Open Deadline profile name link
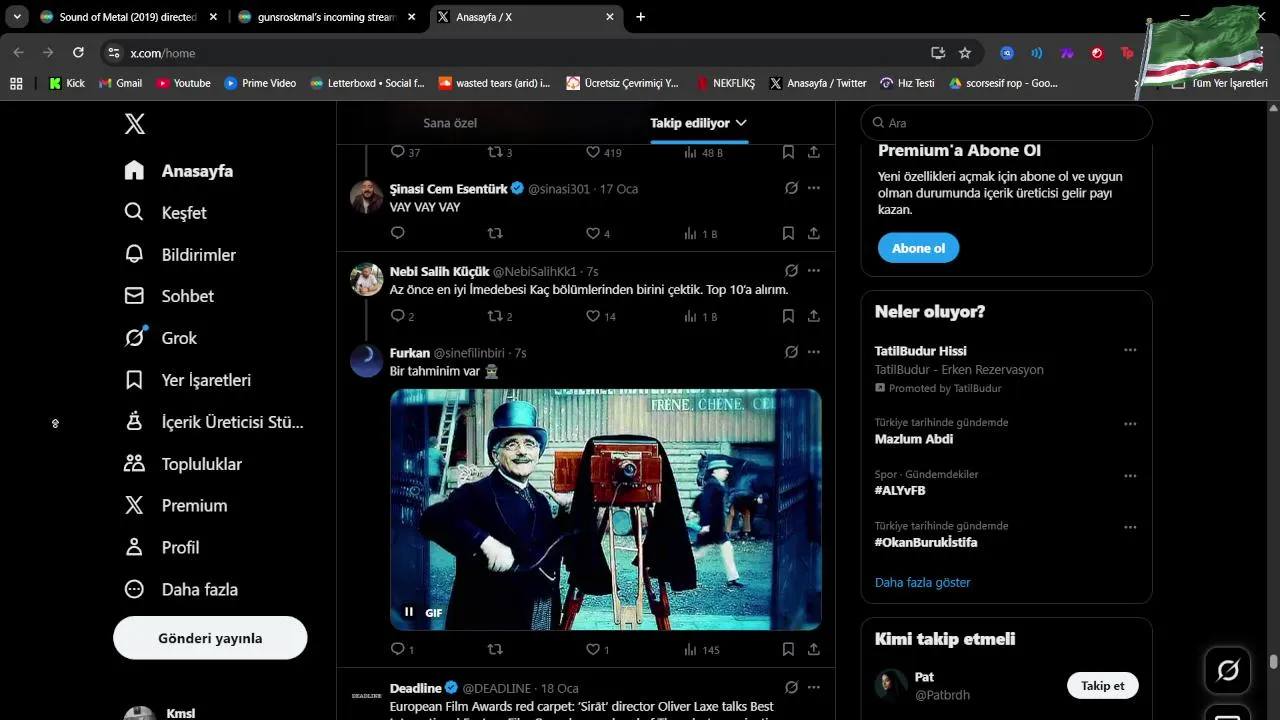Screen dimensions: 1280x720 (416, 688)
